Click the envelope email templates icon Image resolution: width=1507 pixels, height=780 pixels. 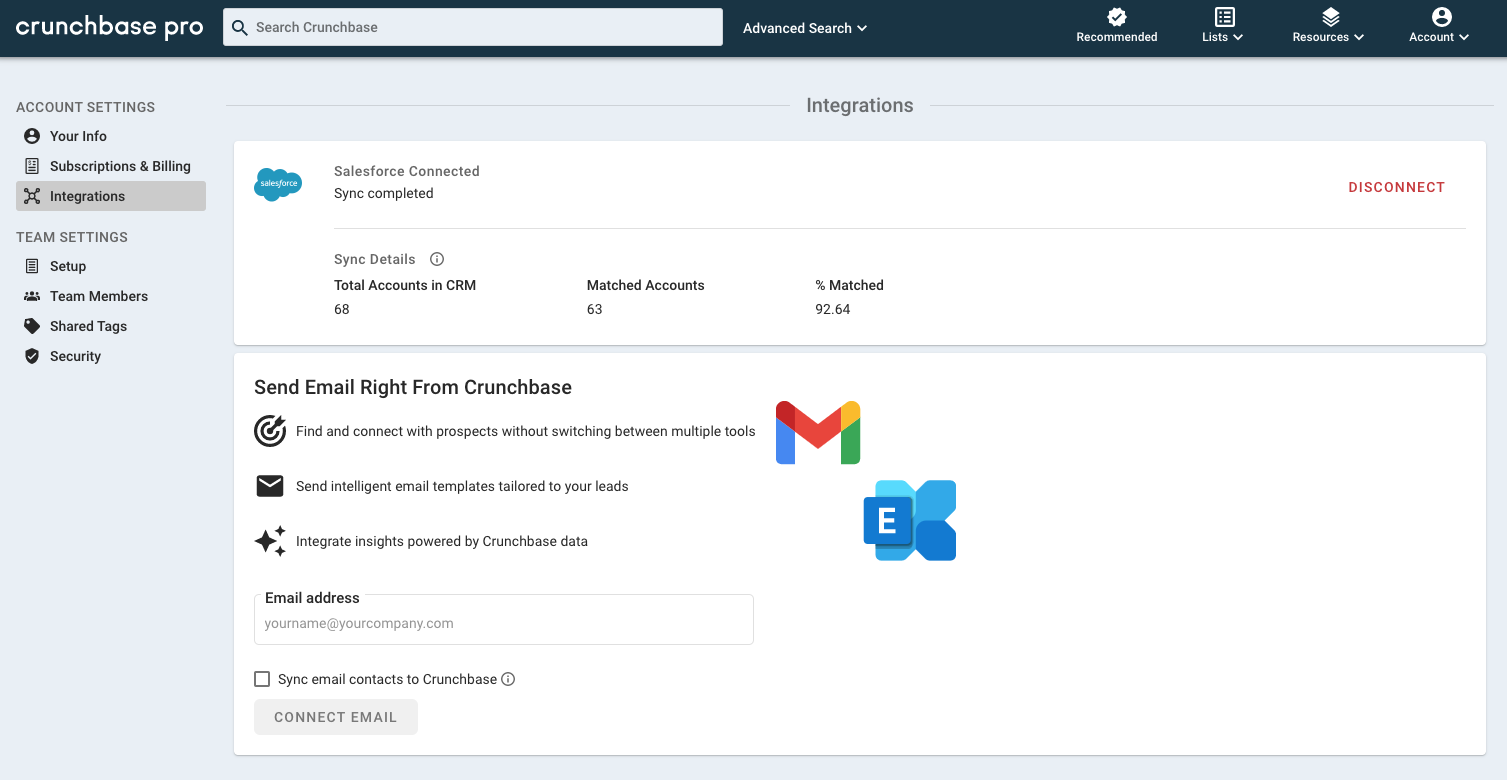coord(270,486)
